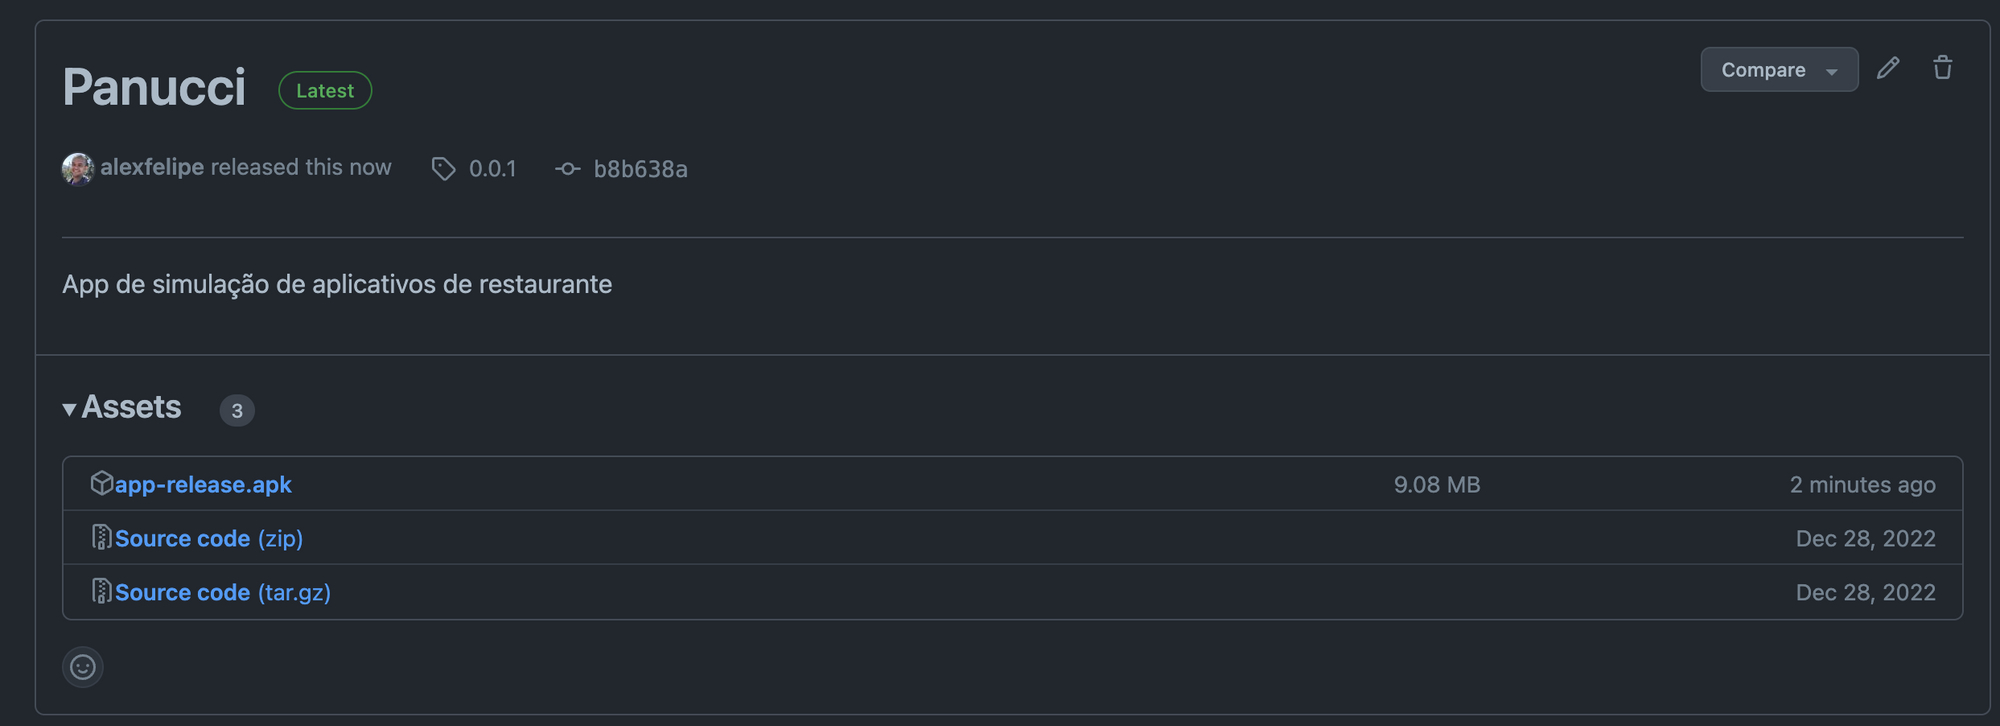The image size is (2000, 726).
Task: Download Source code (tar.gz)
Action: click(x=223, y=592)
